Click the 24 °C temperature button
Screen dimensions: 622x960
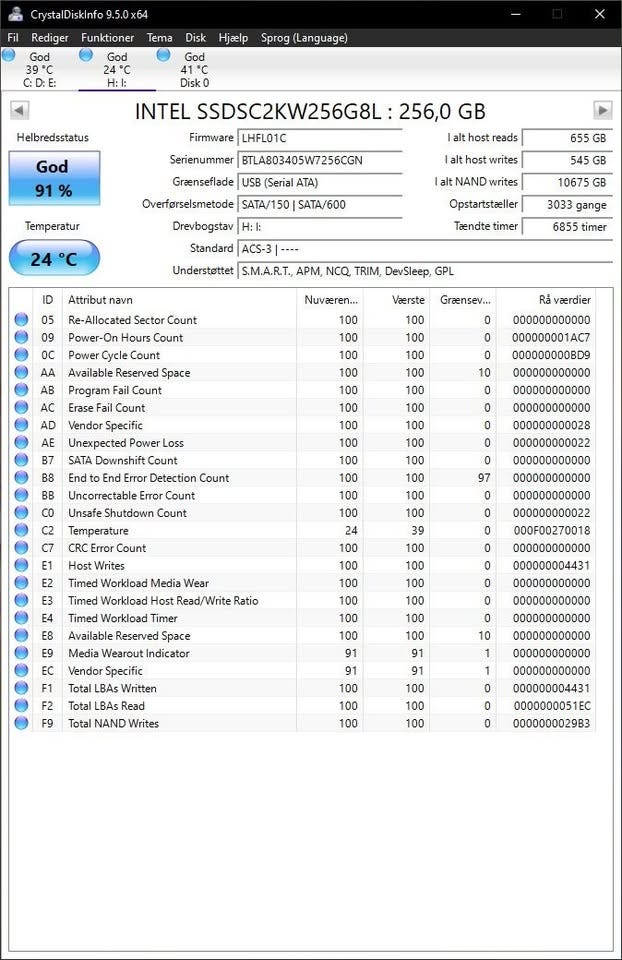pos(54,258)
